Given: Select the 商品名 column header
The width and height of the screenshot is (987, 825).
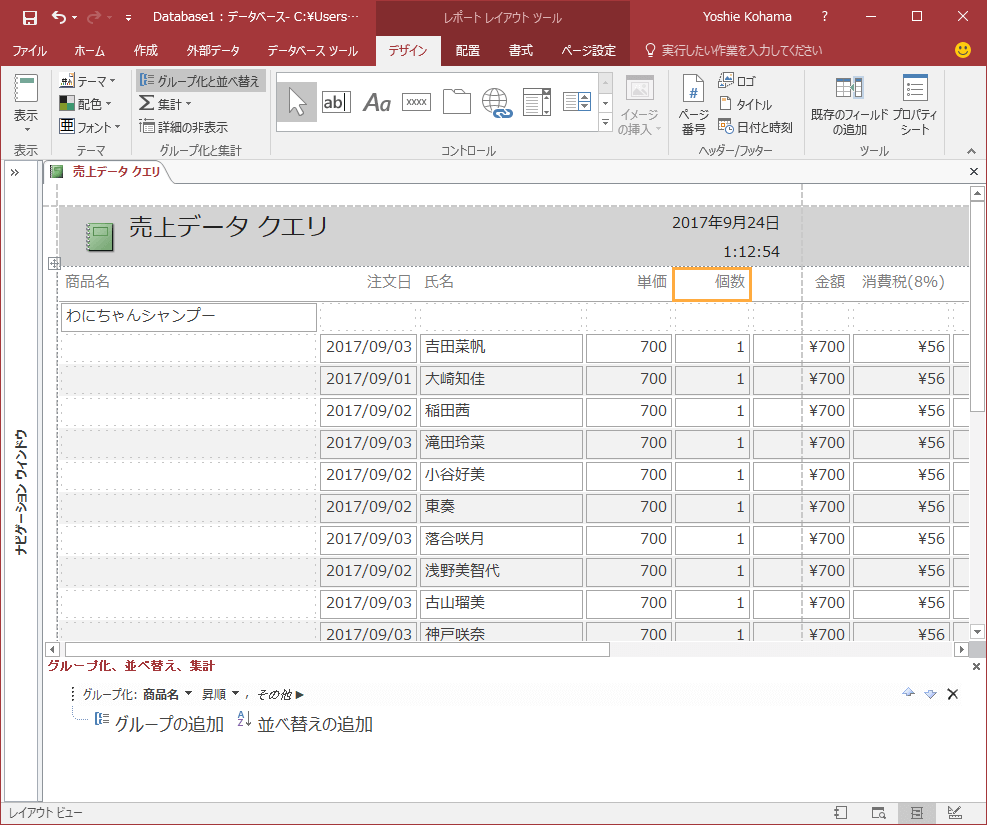Looking at the screenshot, I should click(x=87, y=282).
